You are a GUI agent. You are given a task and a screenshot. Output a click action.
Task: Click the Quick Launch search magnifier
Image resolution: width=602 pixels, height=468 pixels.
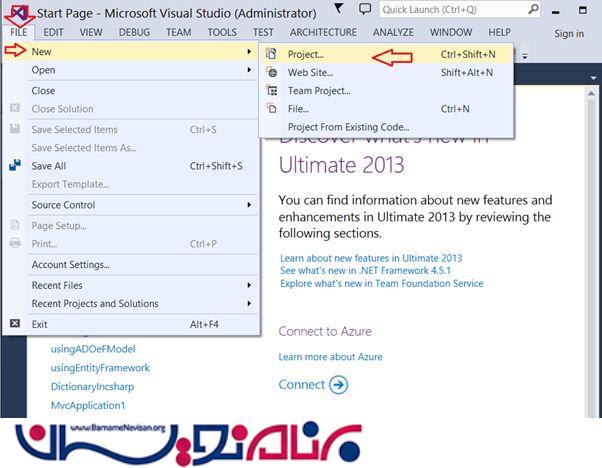tap(533, 9)
